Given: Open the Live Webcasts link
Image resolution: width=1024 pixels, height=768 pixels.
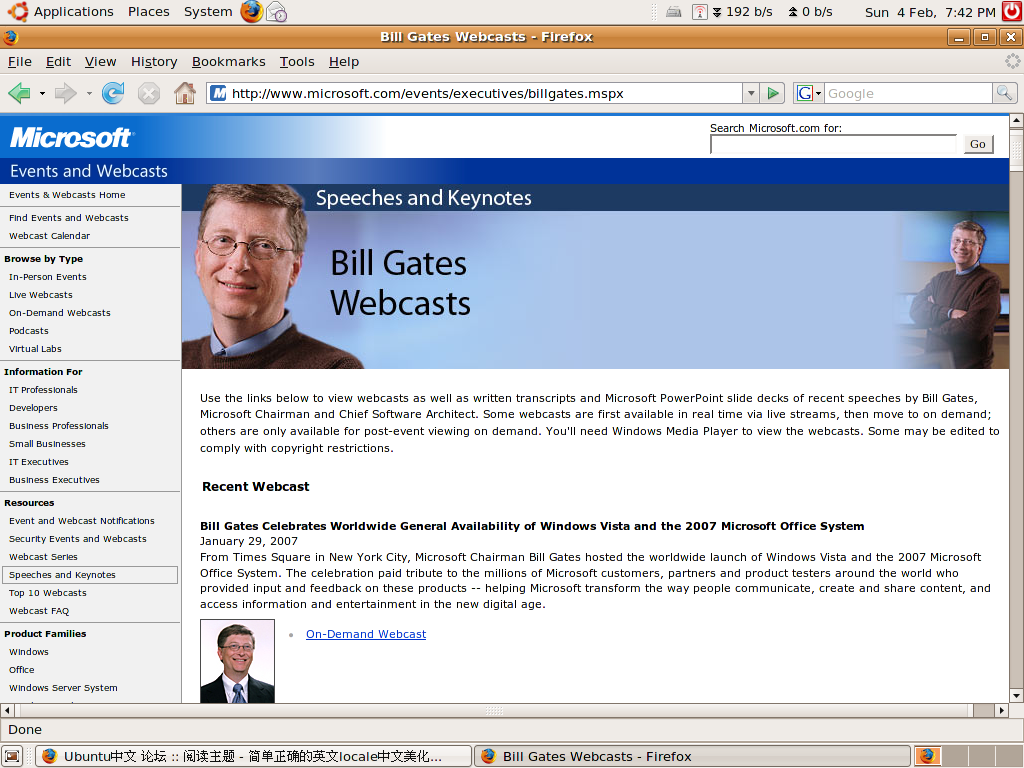Looking at the screenshot, I should tap(40, 295).
